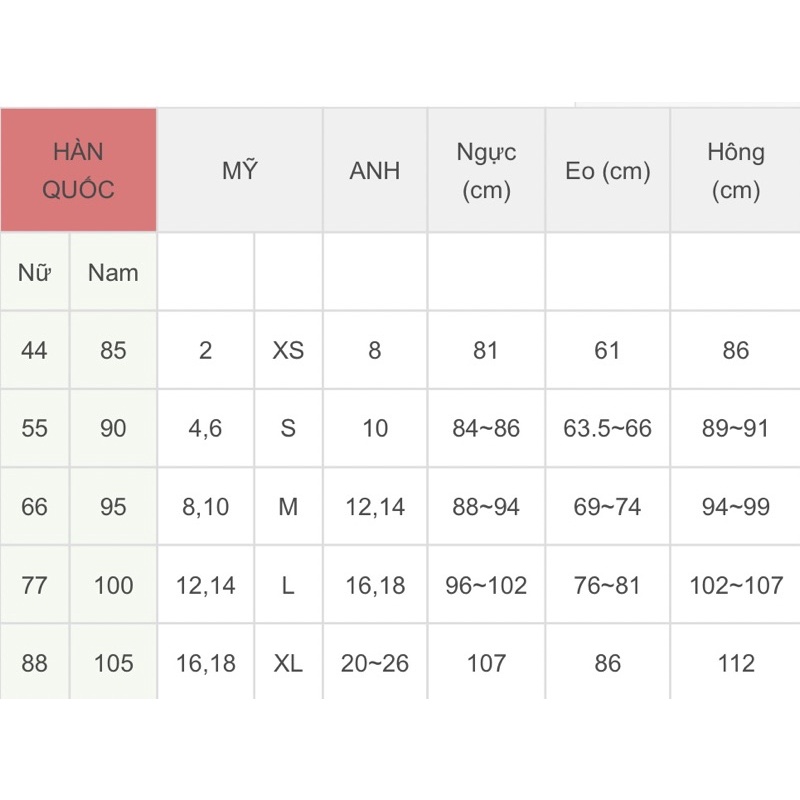Select the cell showing 63.5~66
This screenshot has width=800, height=800.
click(x=608, y=428)
